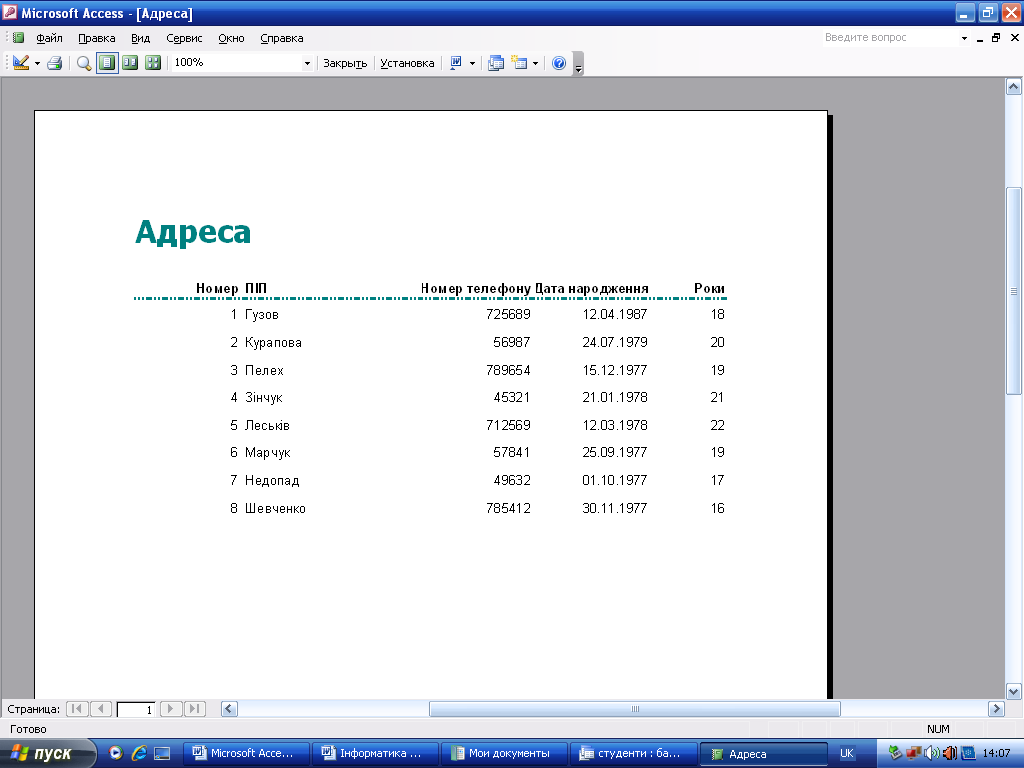Screen dimensions: 1024x768
Task: Click phone number 789654
Action: pyautogui.click(x=508, y=370)
